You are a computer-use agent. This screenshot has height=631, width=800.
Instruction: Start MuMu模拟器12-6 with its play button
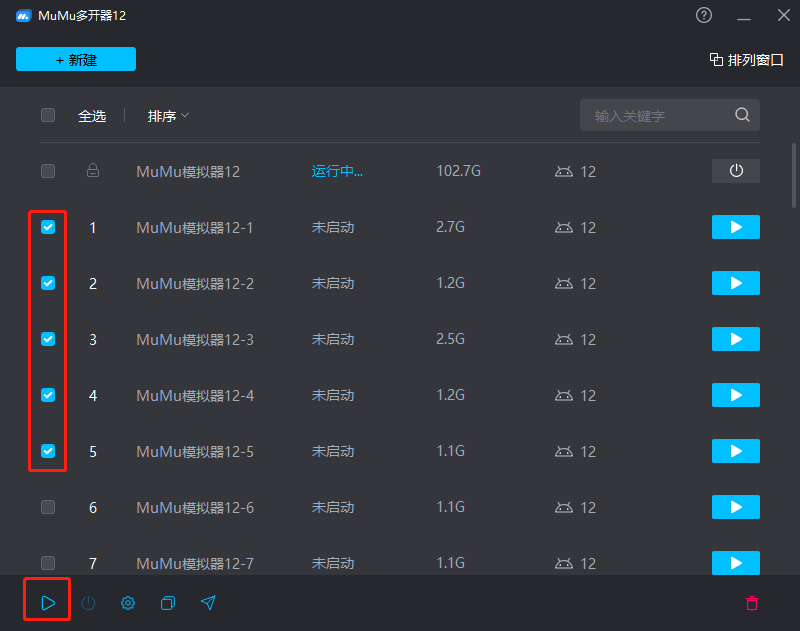click(736, 507)
